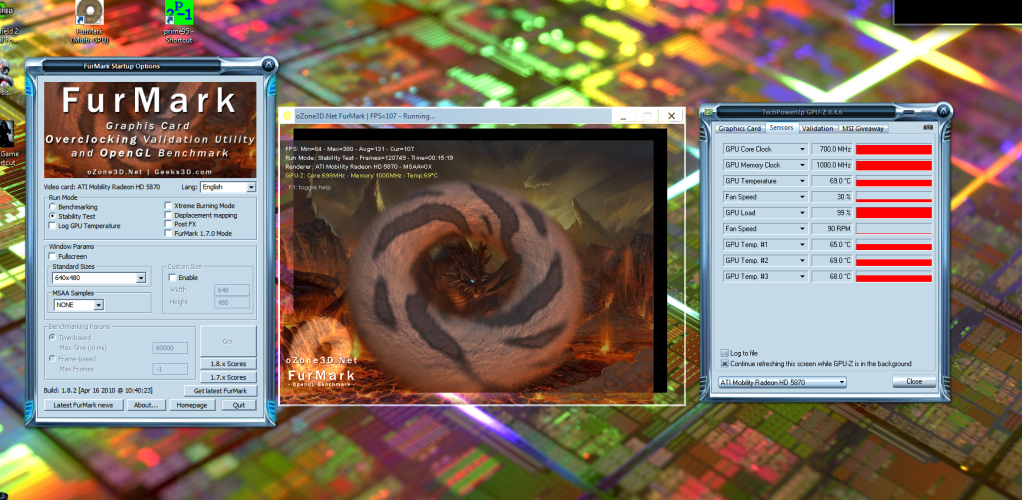Click the camera icon in GPU-Z window
This screenshot has height=500, width=1022.
pos(927,128)
